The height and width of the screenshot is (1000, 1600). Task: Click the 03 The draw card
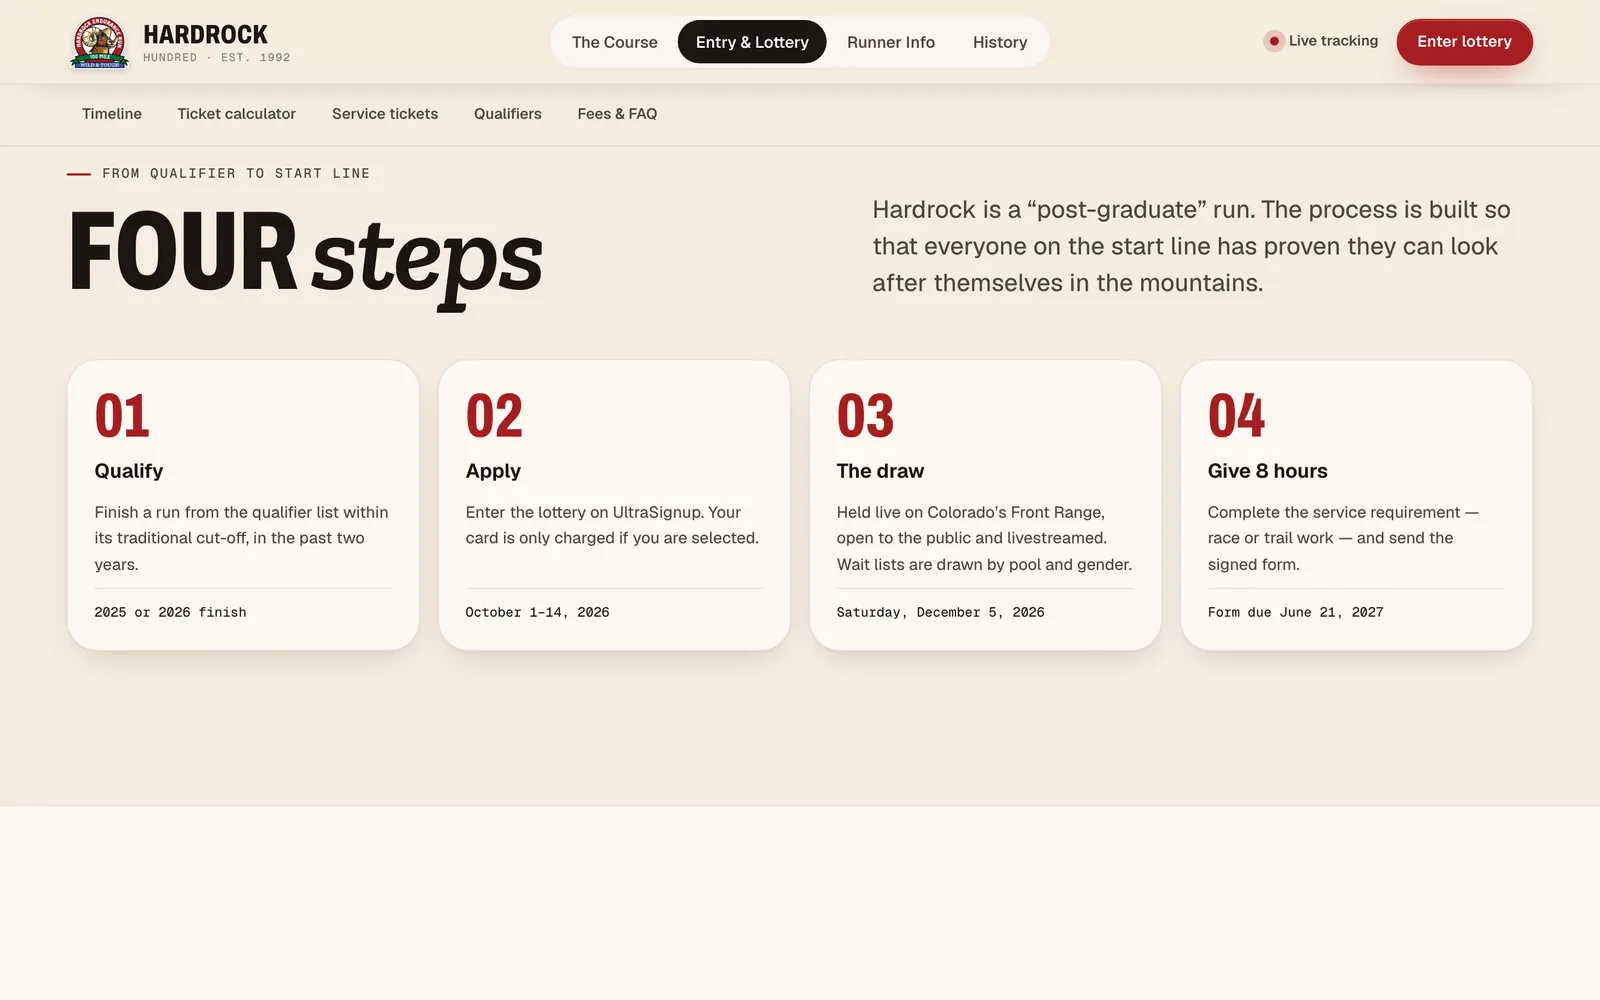pyautogui.click(x=985, y=505)
